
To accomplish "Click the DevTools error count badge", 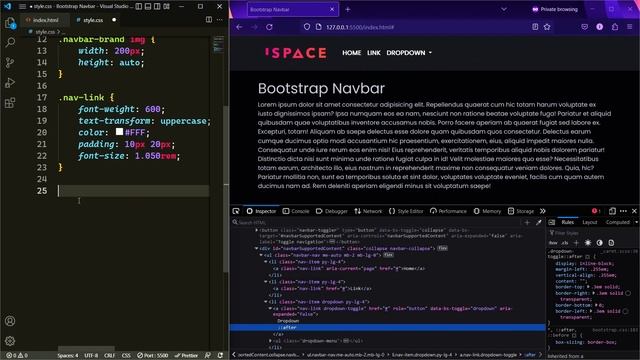I will (596, 211).
